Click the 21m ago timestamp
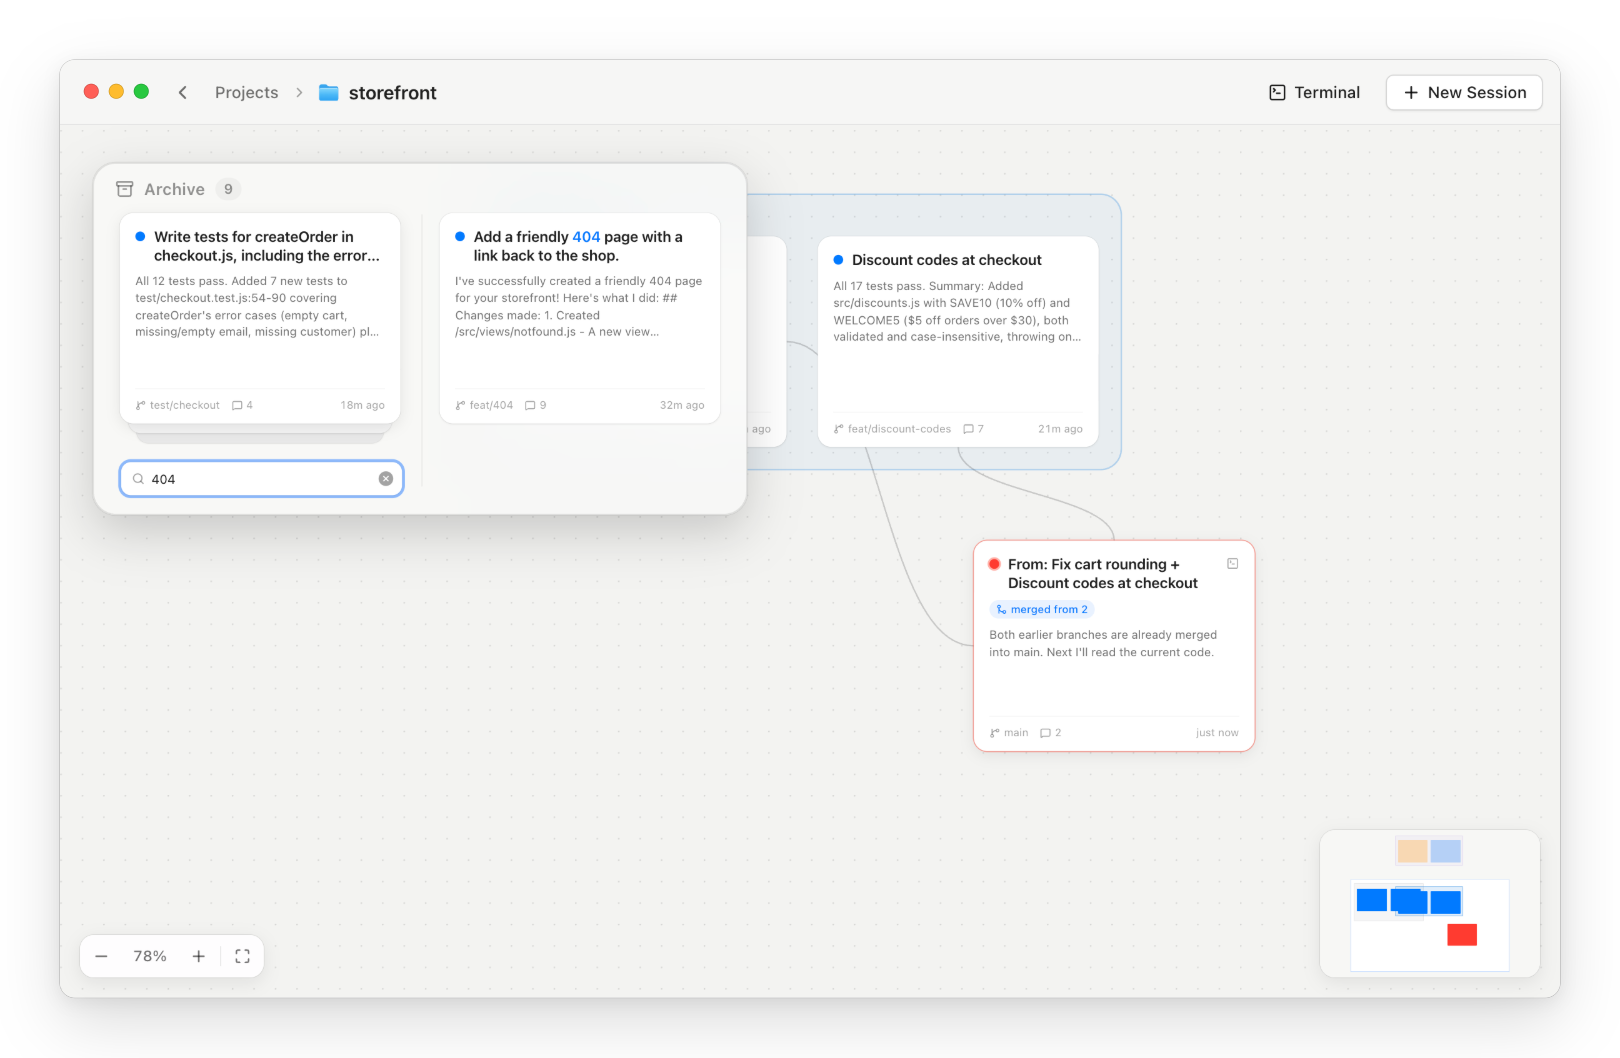 (x=1060, y=429)
